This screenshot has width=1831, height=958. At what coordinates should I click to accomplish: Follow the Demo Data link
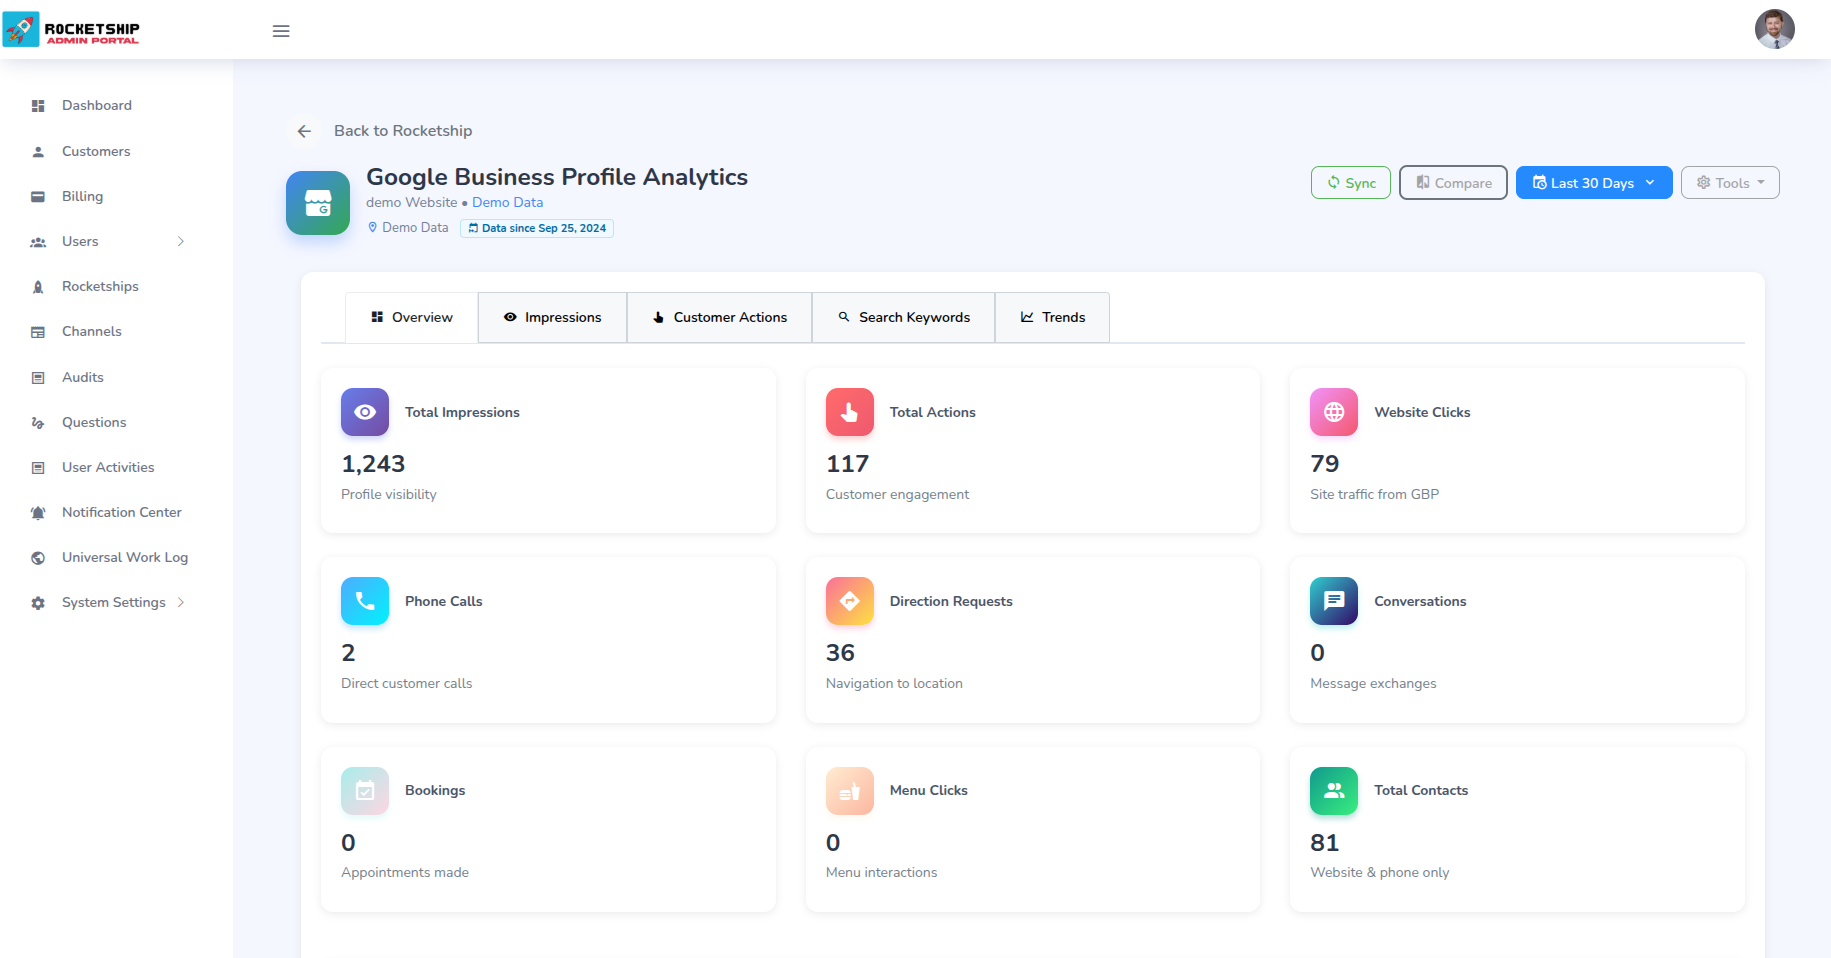pos(508,203)
